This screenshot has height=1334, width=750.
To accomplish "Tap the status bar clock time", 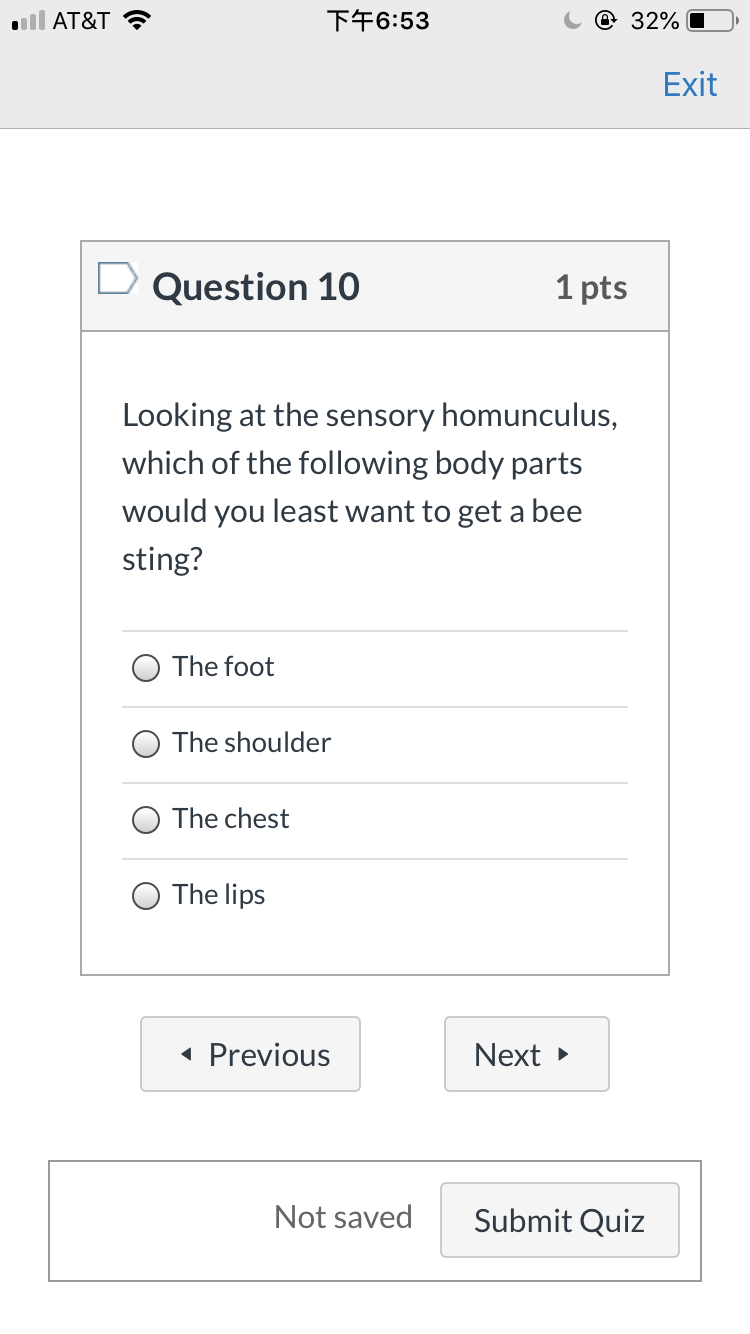I will pyautogui.click(x=378, y=20).
